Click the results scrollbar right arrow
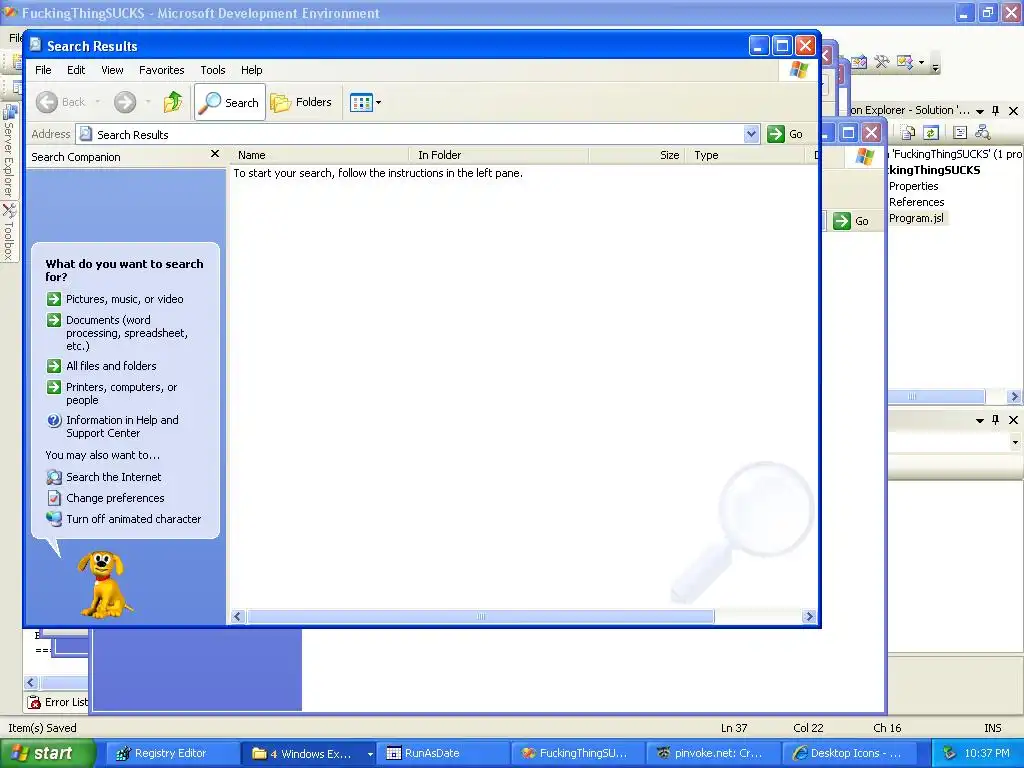Viewport: 1024px width, 768px height. (809, 616)
